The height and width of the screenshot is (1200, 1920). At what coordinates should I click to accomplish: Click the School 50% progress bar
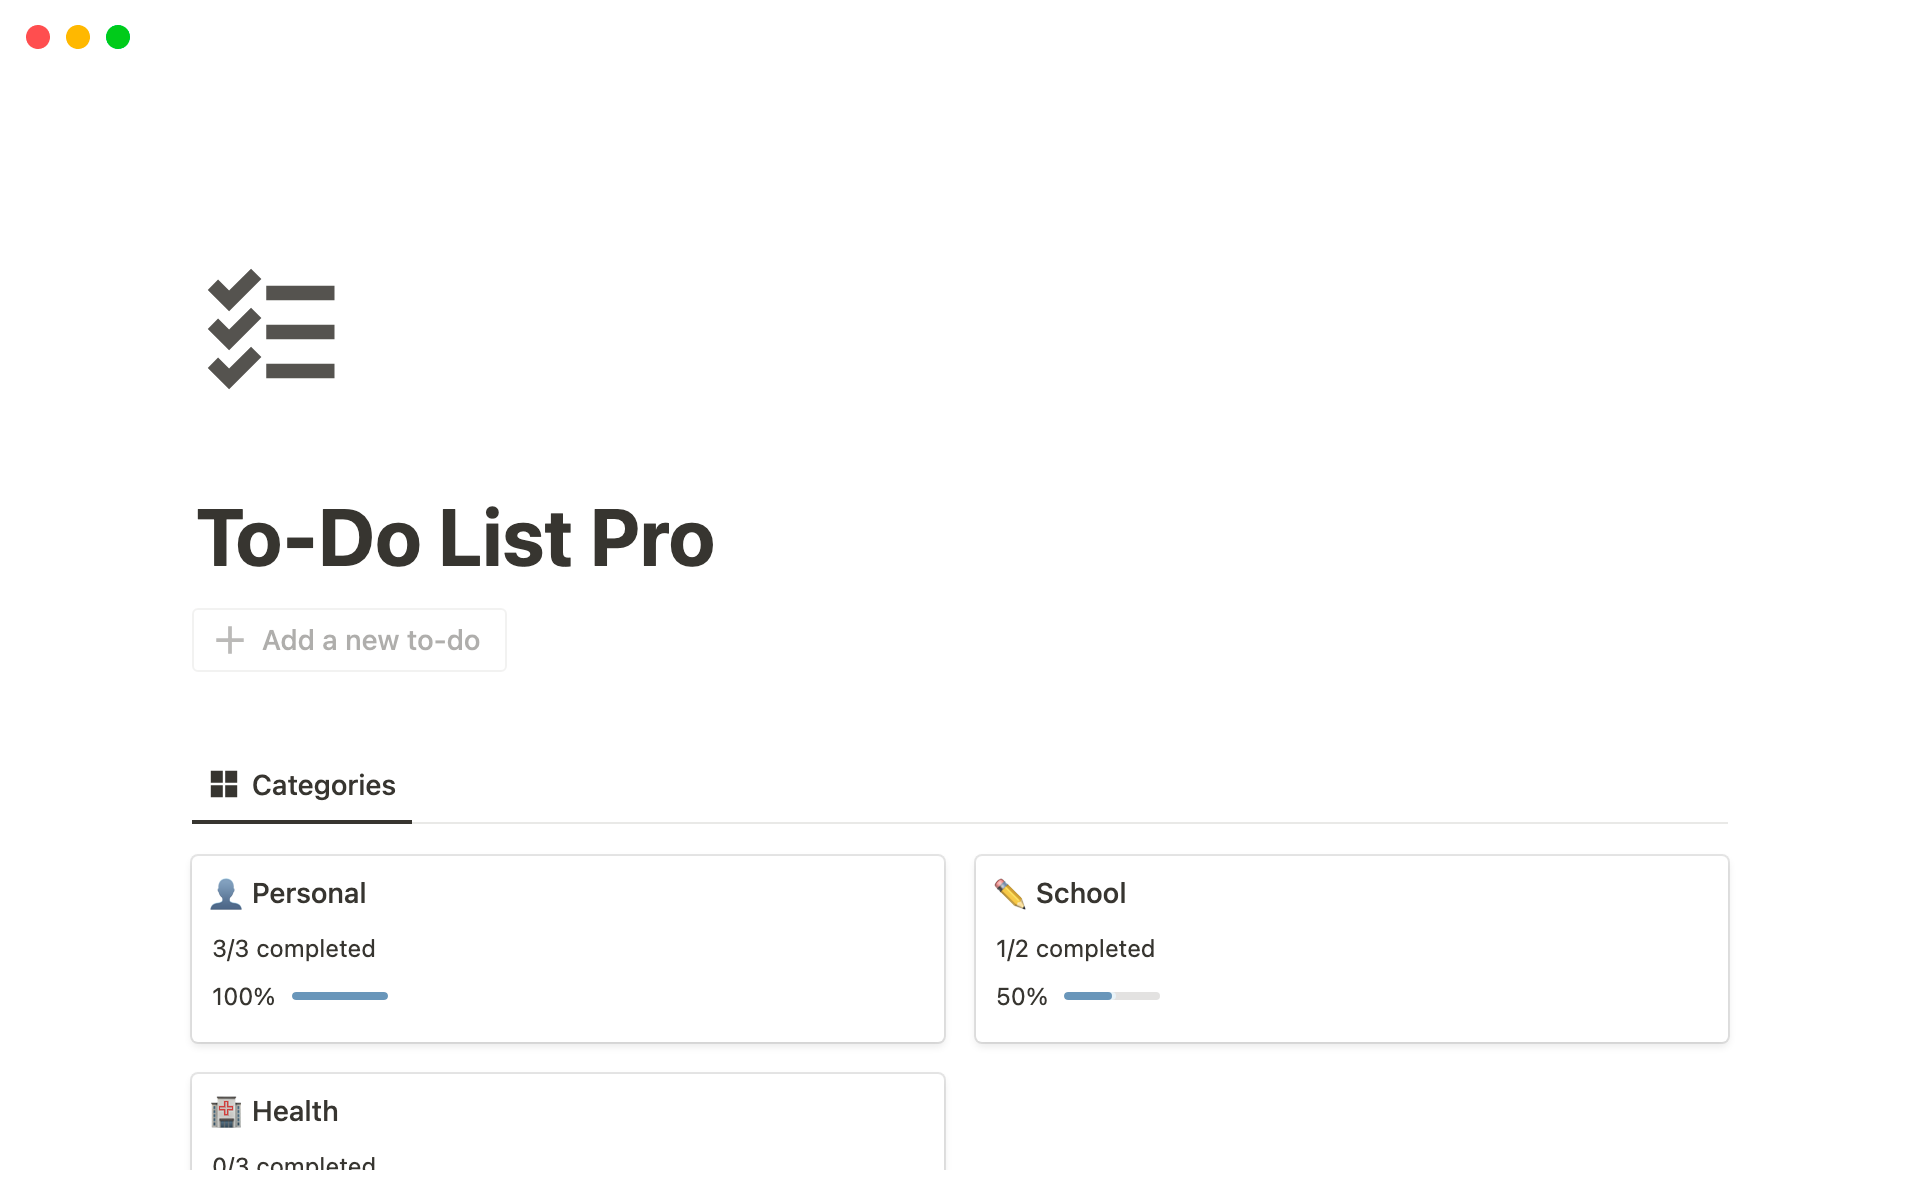point(1111,996)
